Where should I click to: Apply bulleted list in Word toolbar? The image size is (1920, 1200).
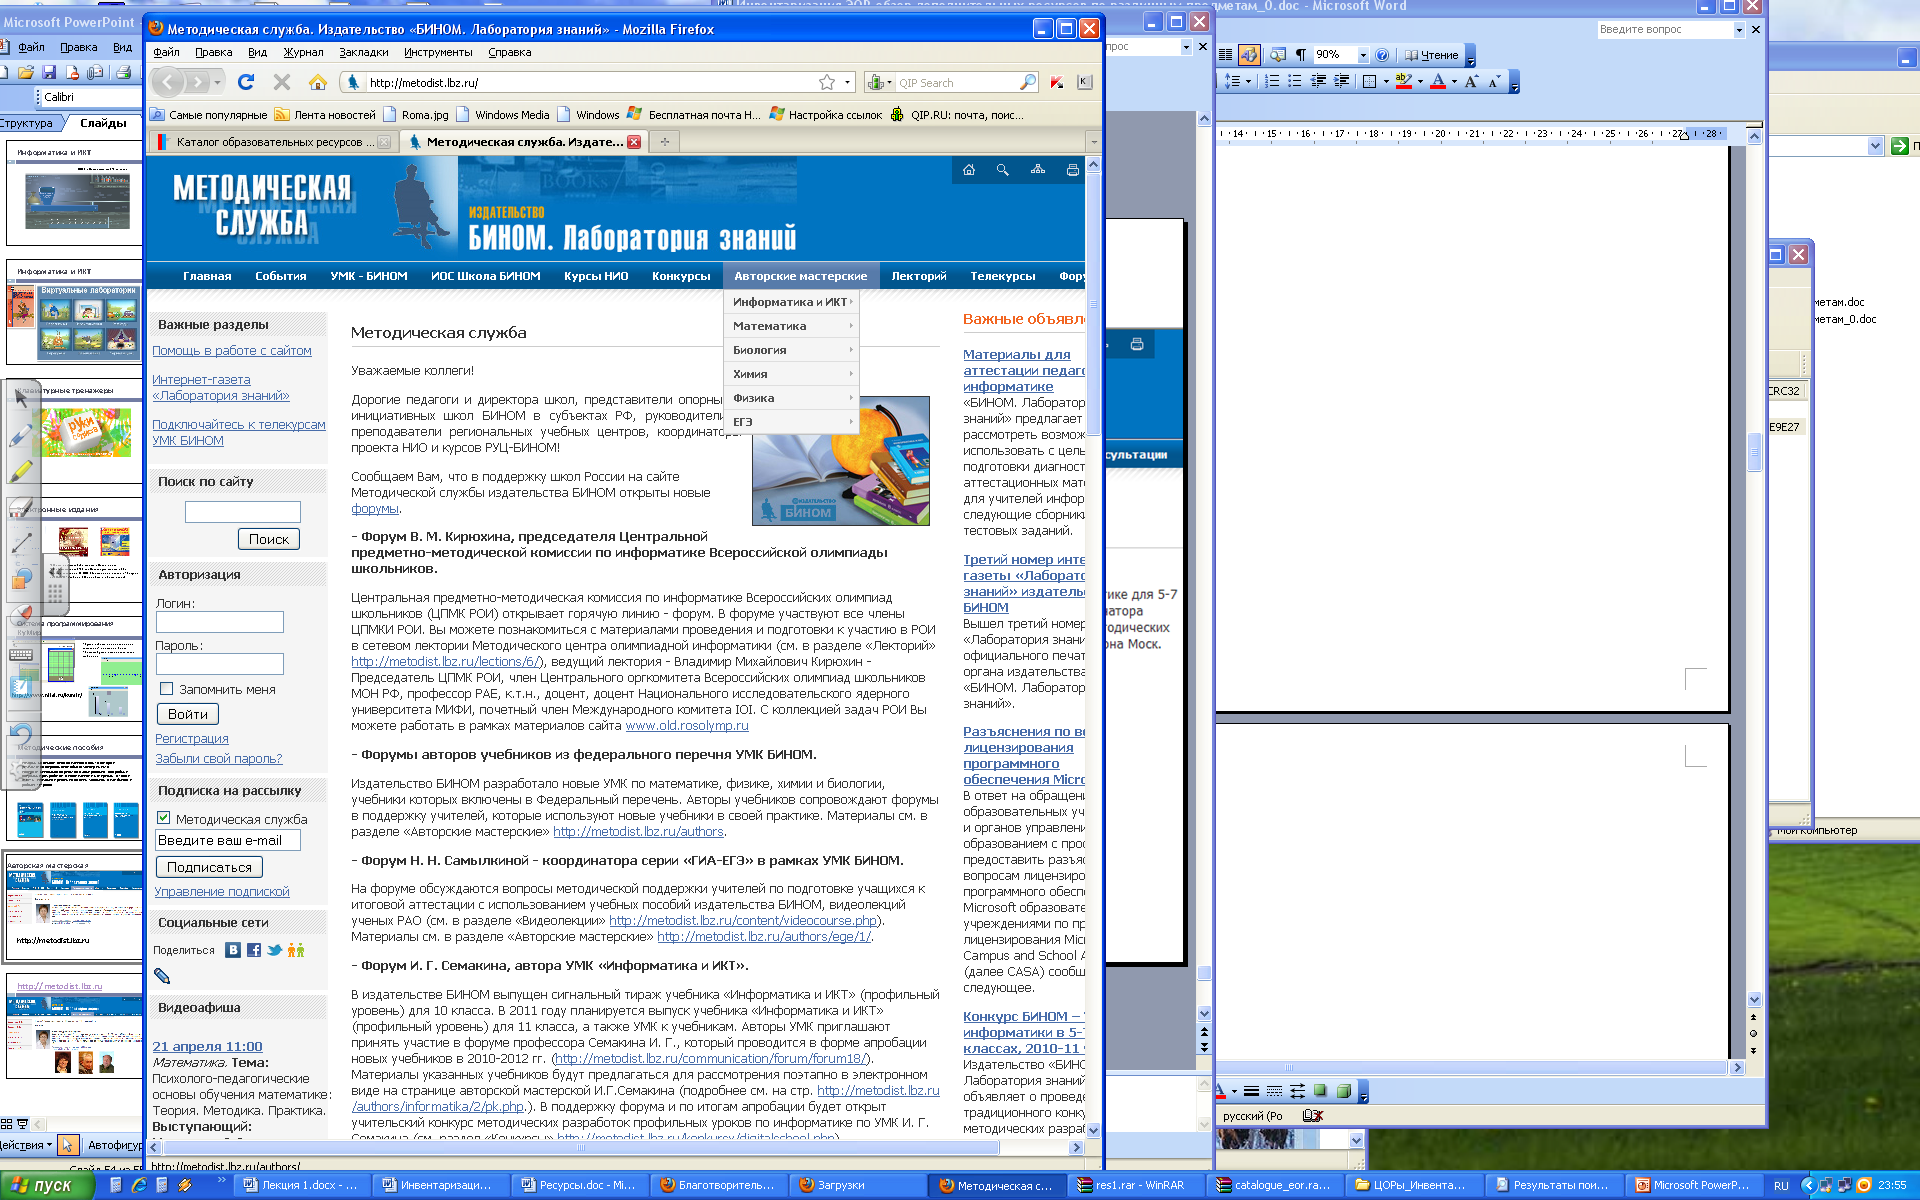click(x=1295, y=81)
